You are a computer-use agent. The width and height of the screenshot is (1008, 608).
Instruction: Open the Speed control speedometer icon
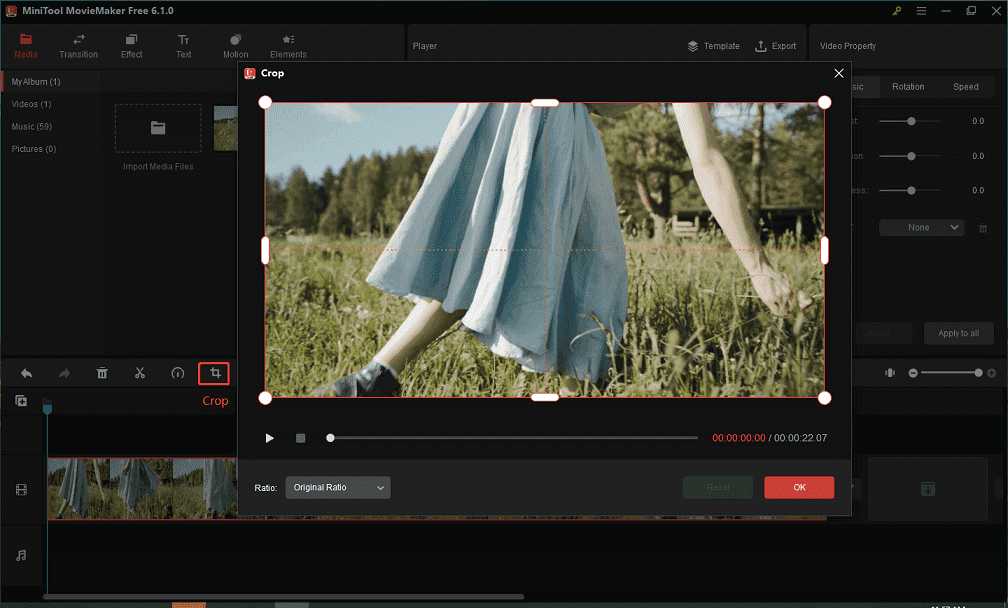(177, 373)
